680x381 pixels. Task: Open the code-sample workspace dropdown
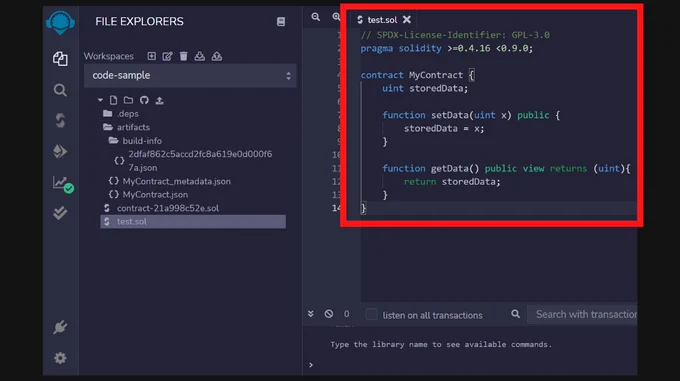190,75
